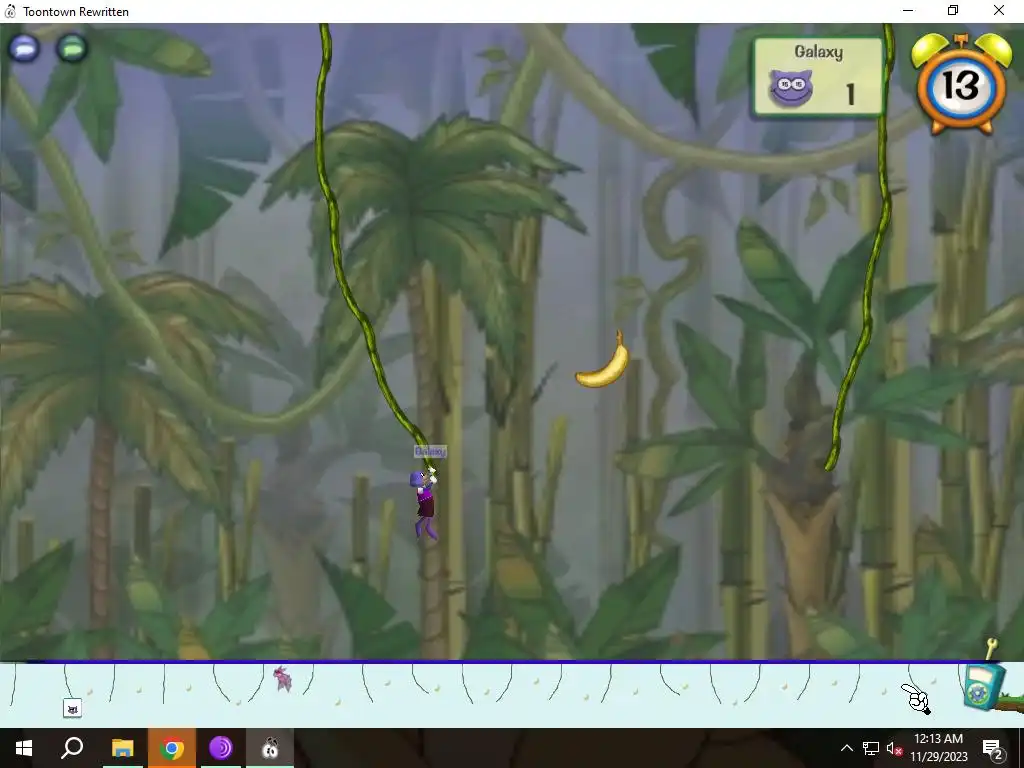
Task: Click the alarm clock timer showing 13
Action: coord(961,84)
